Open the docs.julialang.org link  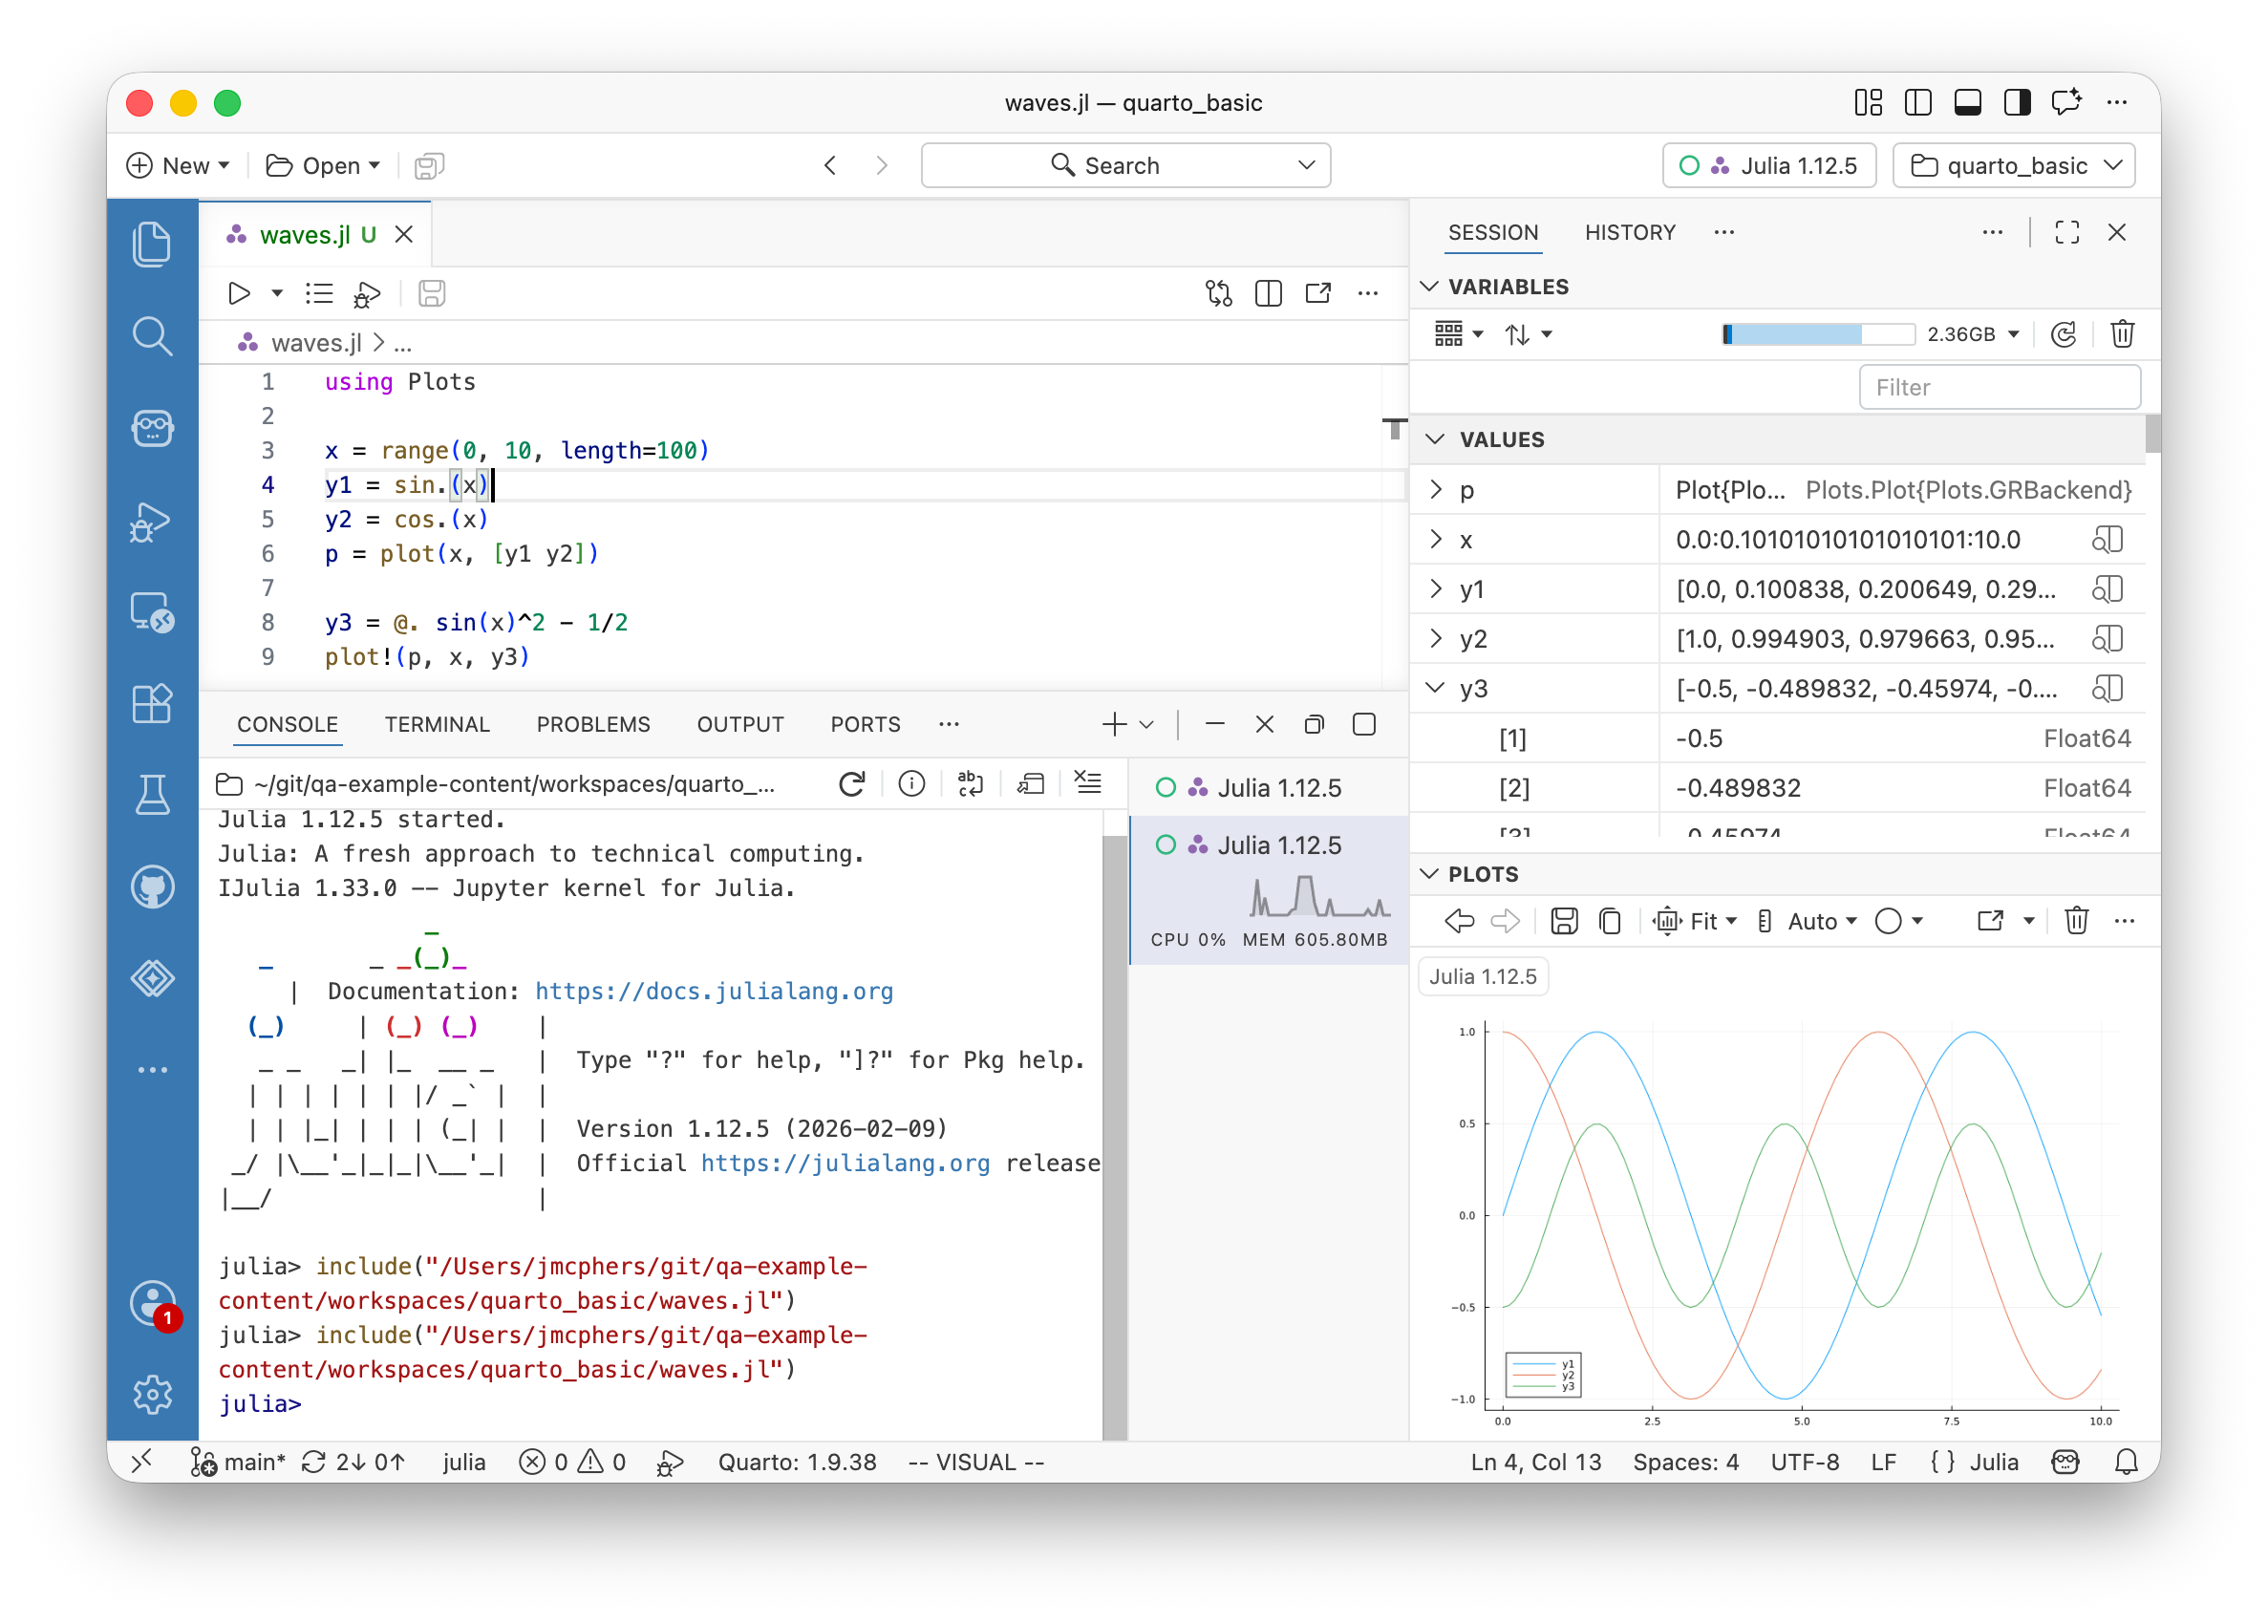point(714,992)
